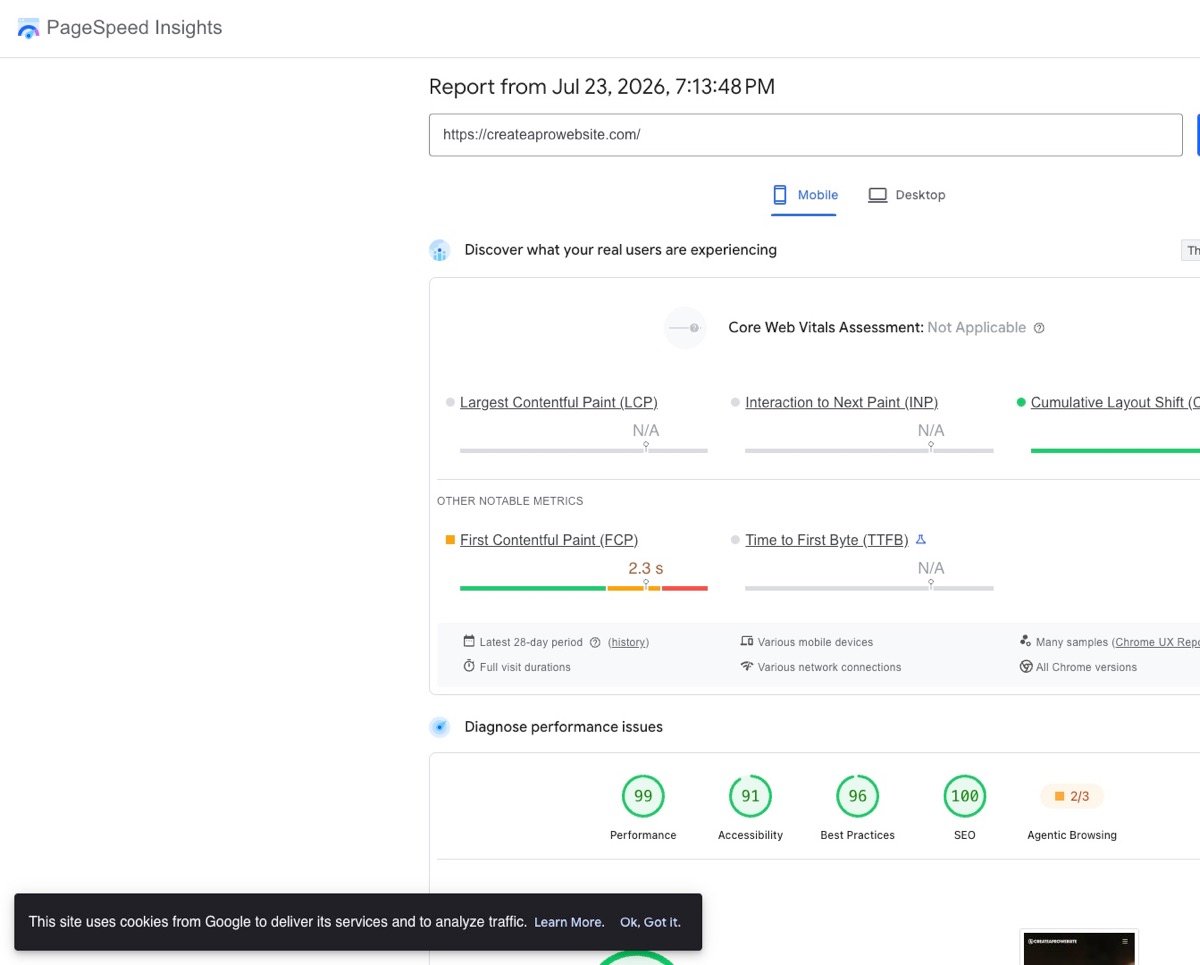
Task: Click the SEO score gauge 100
Action: tap(964, 797)
